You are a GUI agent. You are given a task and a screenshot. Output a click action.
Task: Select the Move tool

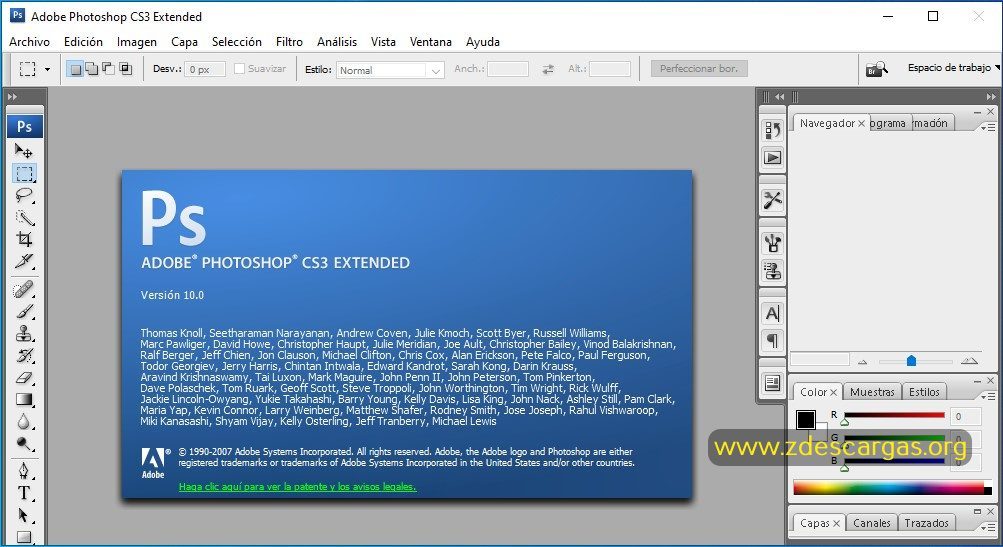tap(24, 151)
